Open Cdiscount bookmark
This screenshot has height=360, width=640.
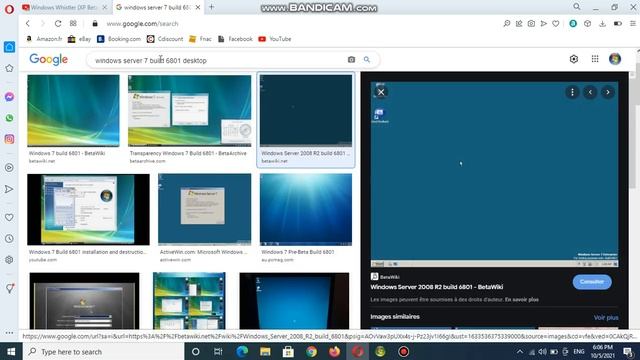point(165,39)
